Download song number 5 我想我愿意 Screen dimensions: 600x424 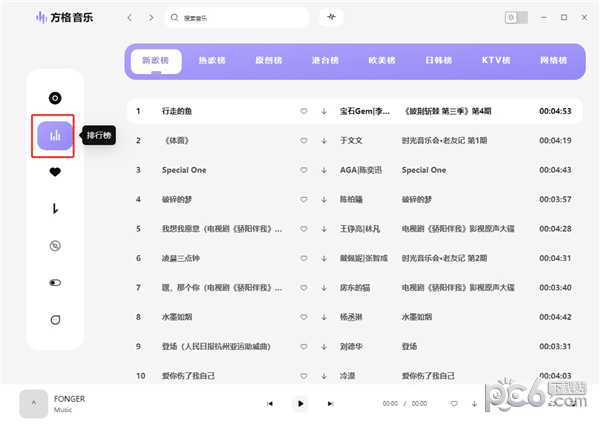324,229
